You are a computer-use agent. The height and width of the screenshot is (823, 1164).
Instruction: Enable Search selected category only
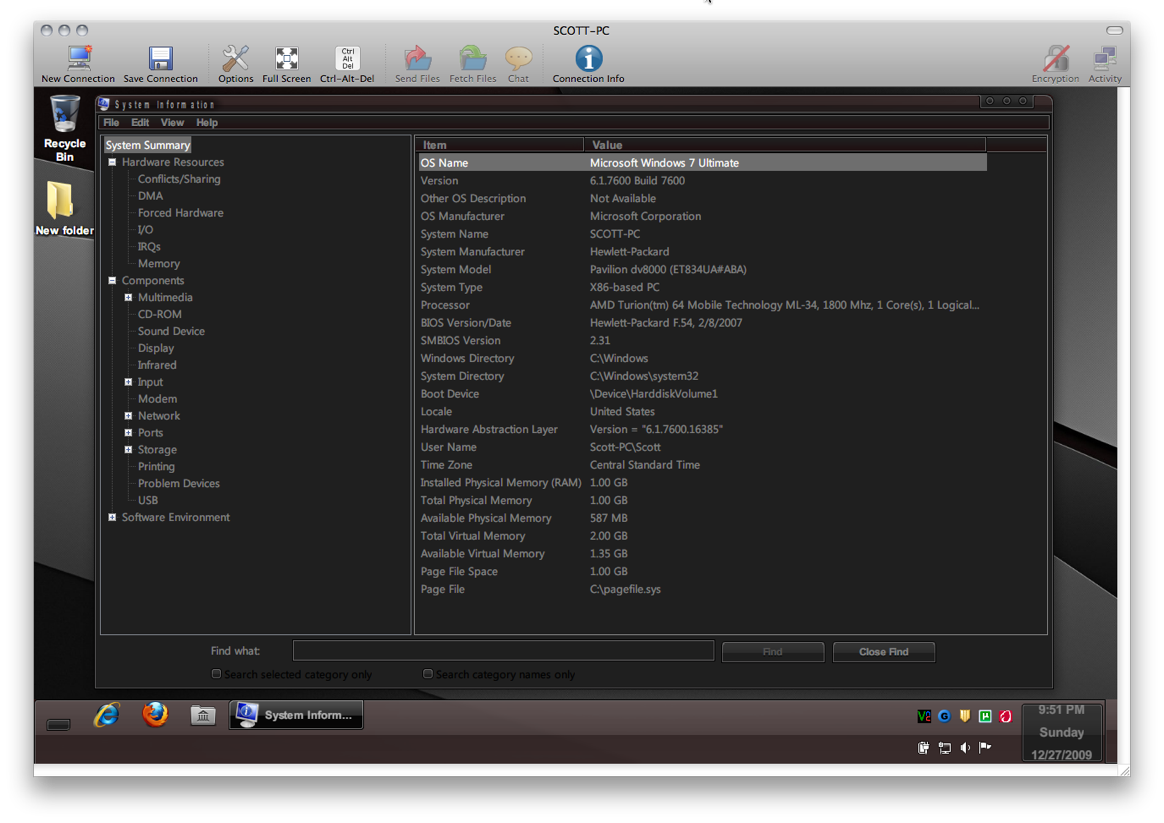(x=216, y=673)
